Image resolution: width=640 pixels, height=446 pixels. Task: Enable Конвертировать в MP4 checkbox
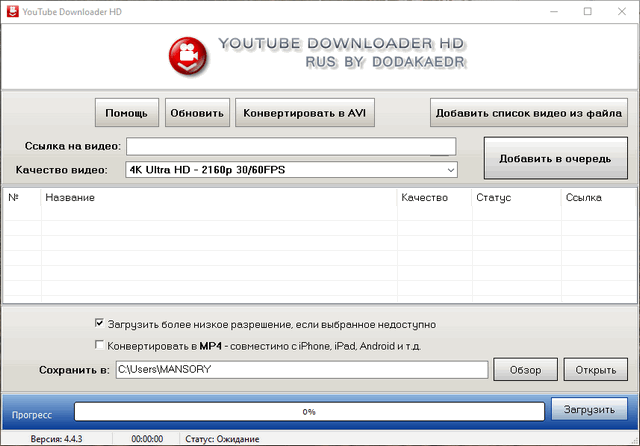(99, 345)
